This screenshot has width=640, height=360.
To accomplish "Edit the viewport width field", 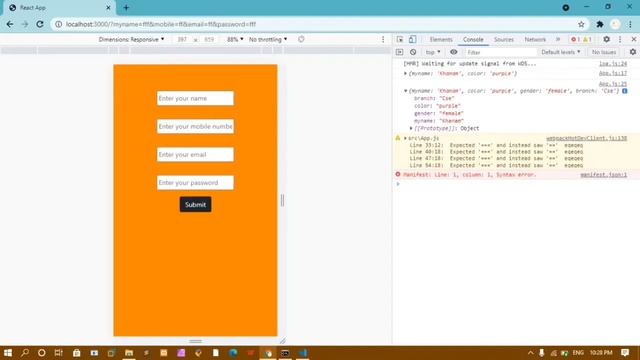I will coord(182,40).
